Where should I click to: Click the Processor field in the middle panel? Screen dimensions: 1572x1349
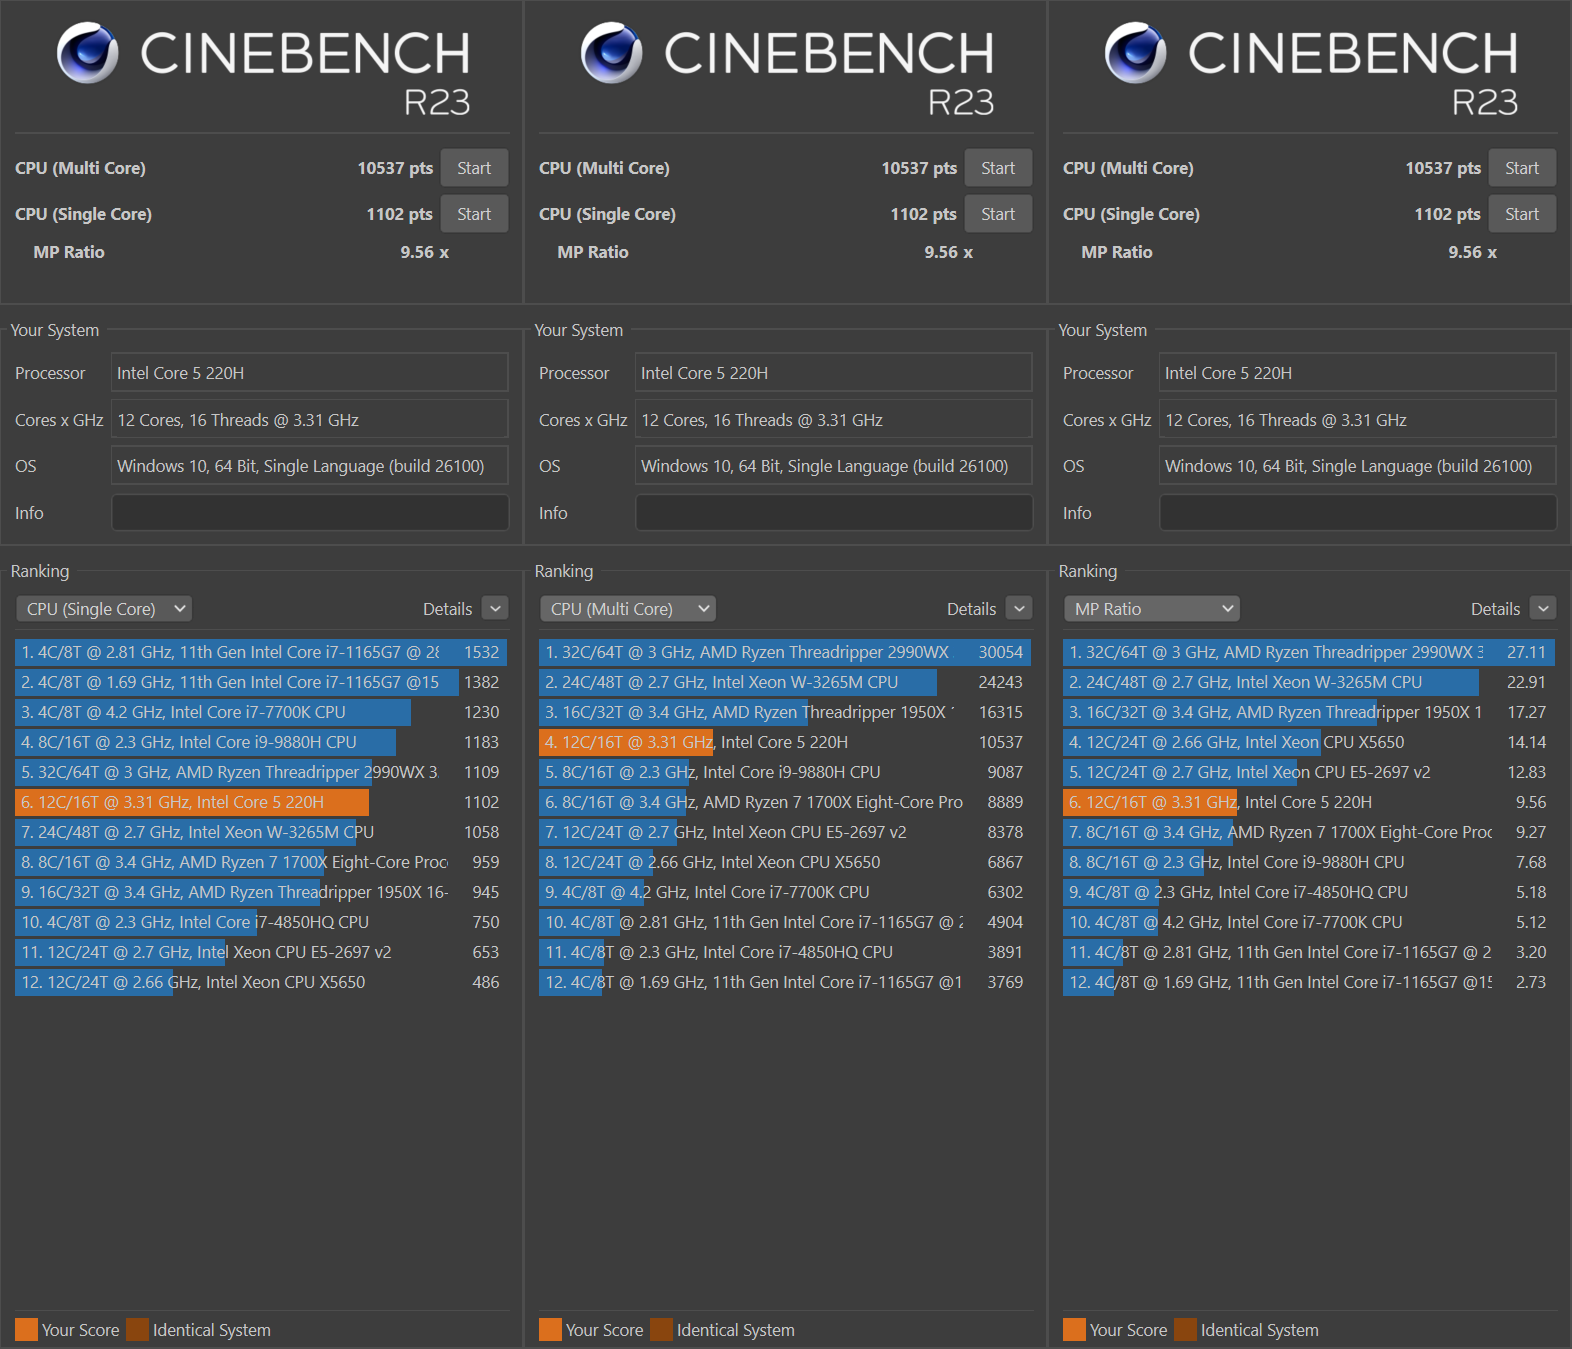(834, 372)
